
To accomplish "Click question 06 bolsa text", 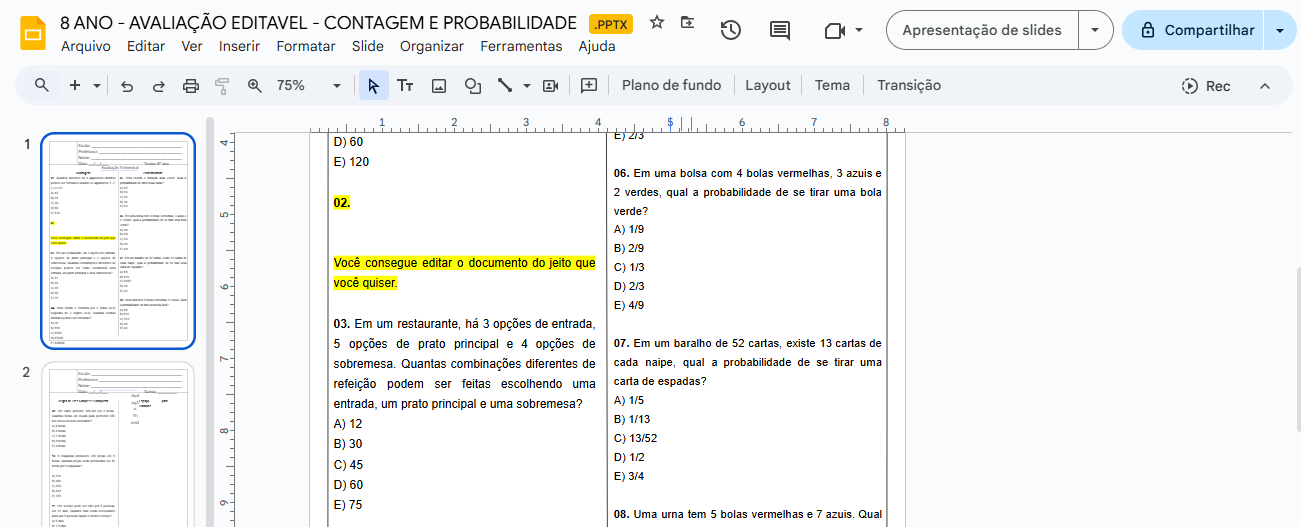I will pyautogui.click(x=748, y=192).
